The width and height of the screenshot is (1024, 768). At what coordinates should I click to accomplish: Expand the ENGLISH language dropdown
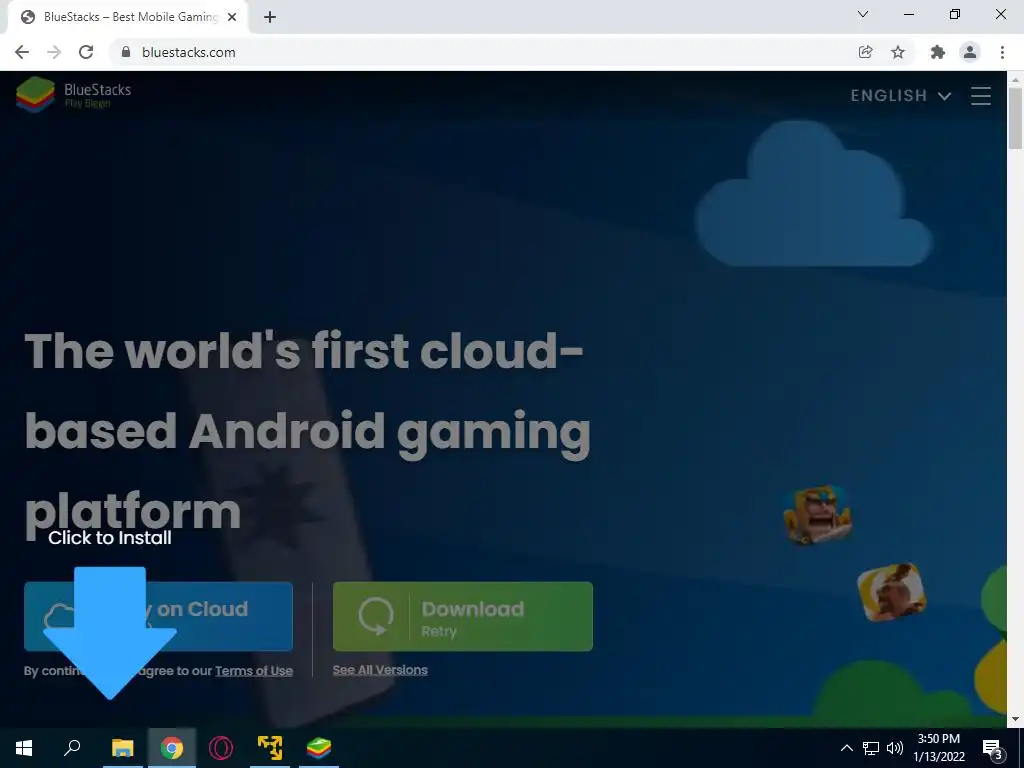tap(901, 95)
